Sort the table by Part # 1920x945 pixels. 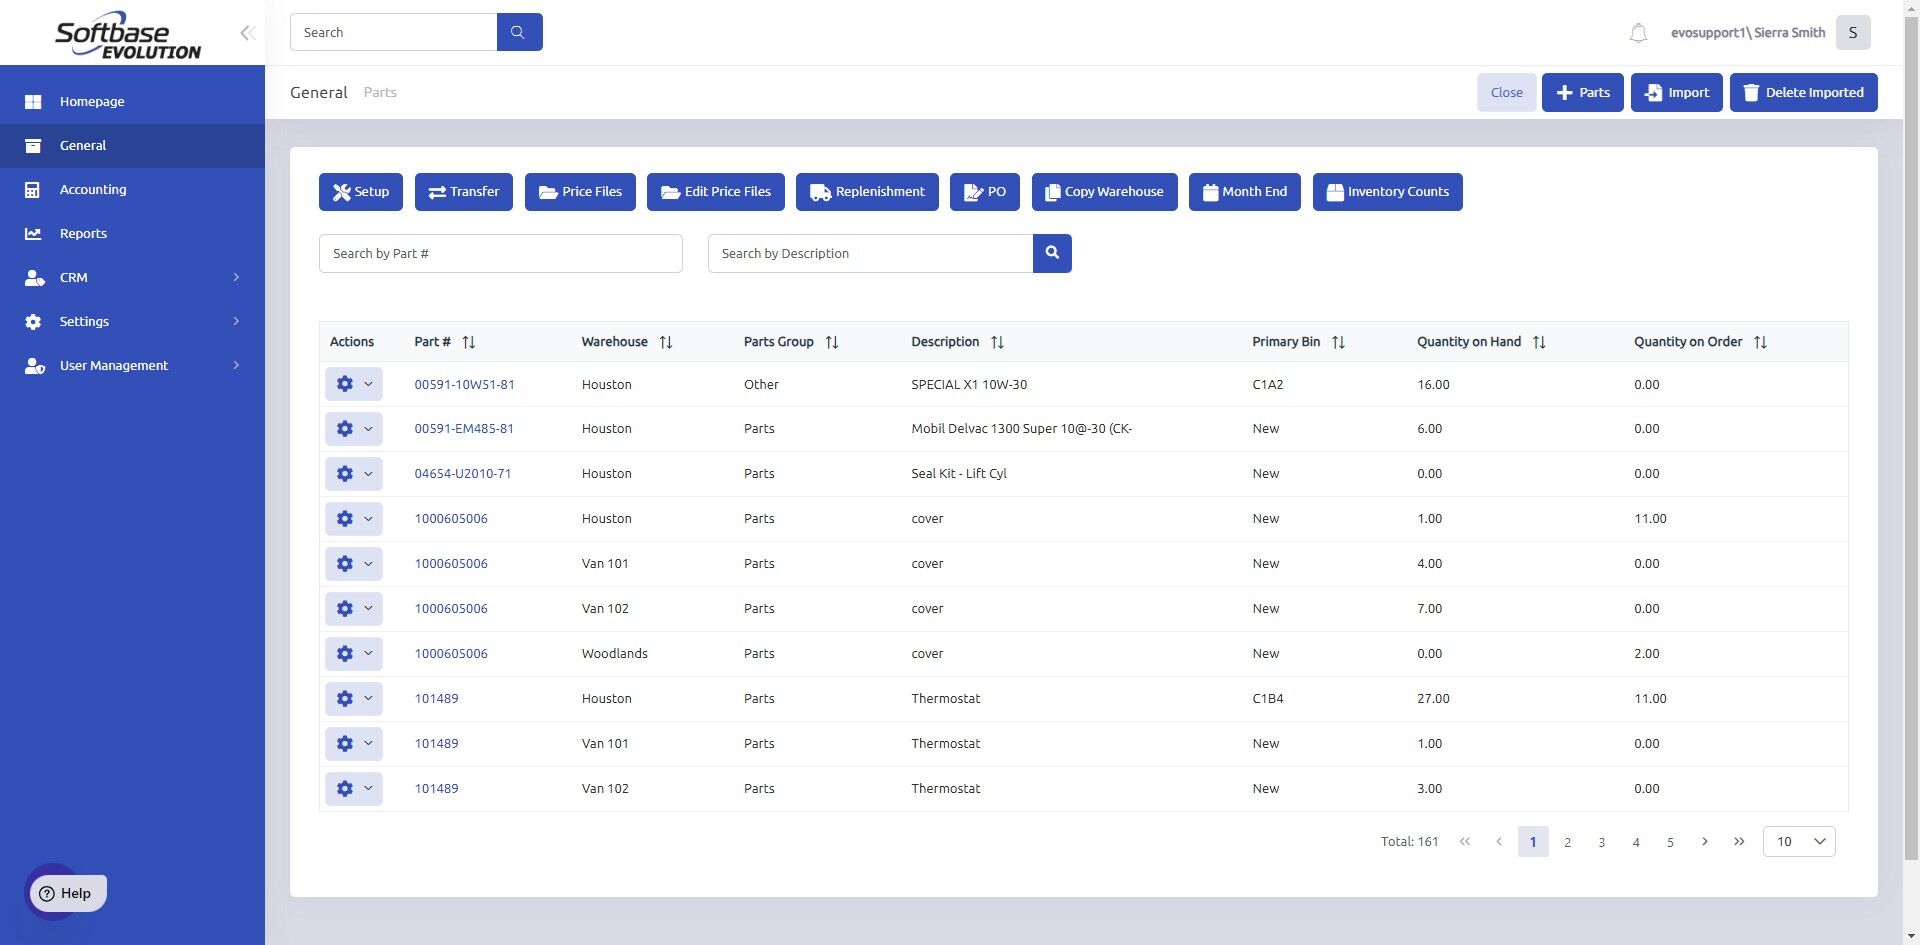[x=468, y=342]
